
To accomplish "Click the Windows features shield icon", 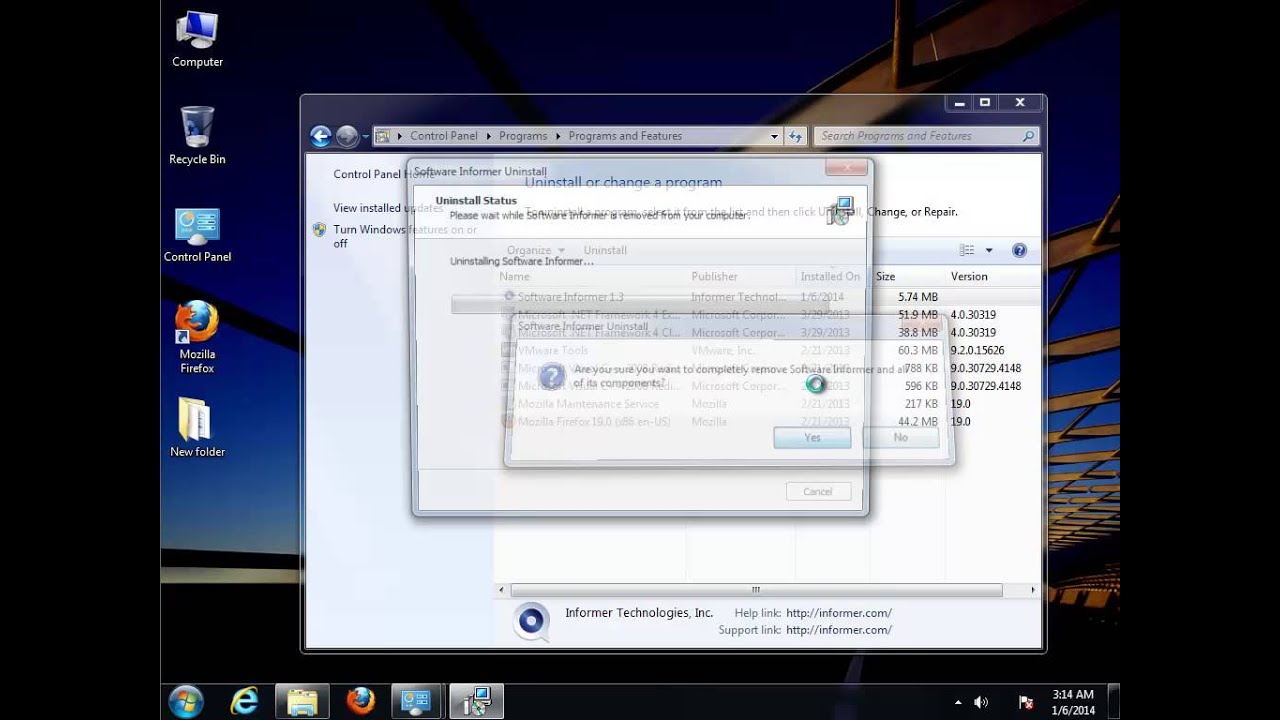I will coord(319,229).
